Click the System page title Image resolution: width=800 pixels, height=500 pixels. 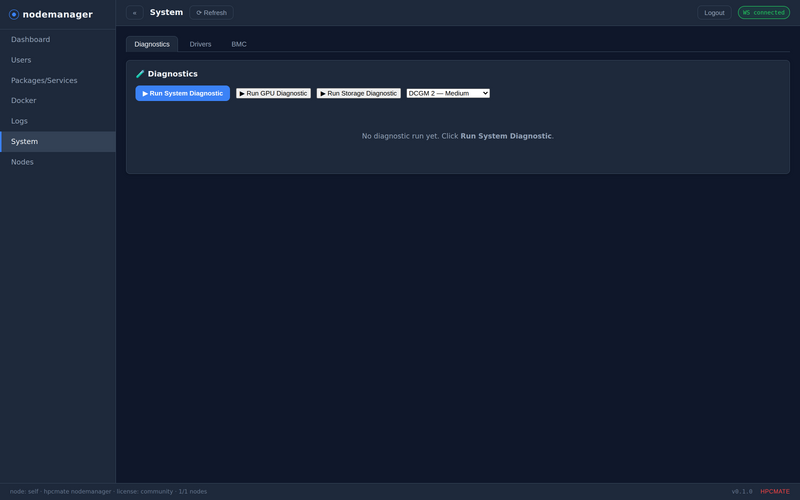[166, 12]
